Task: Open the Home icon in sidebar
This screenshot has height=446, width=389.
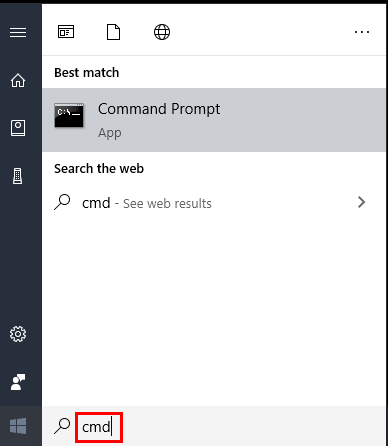Action: point(18,80)
